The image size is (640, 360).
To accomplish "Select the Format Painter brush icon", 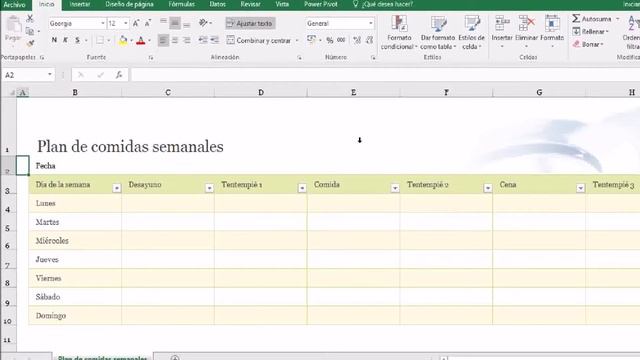I will [x=30, y=43].
